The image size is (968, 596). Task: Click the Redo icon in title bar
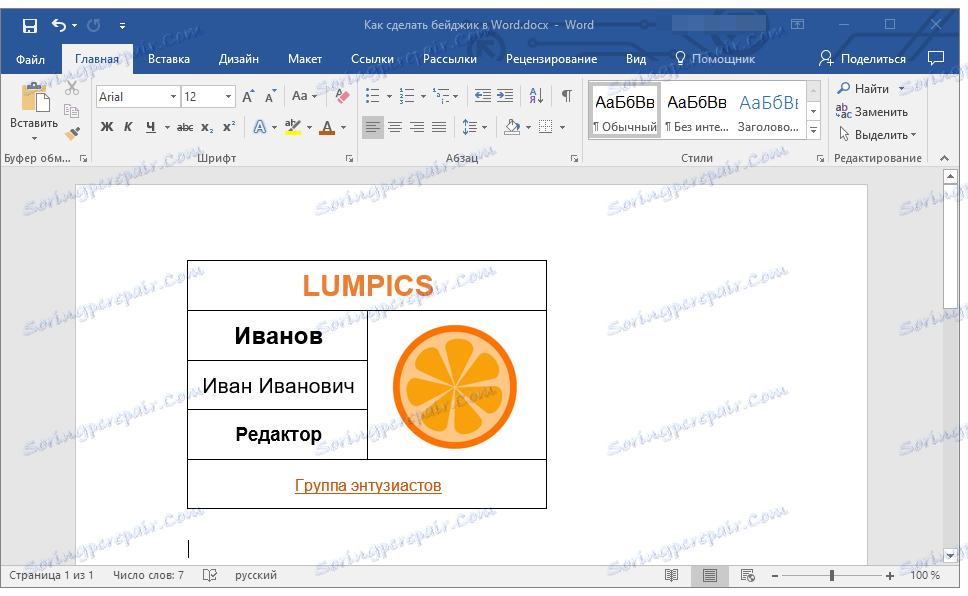(94, 25)
